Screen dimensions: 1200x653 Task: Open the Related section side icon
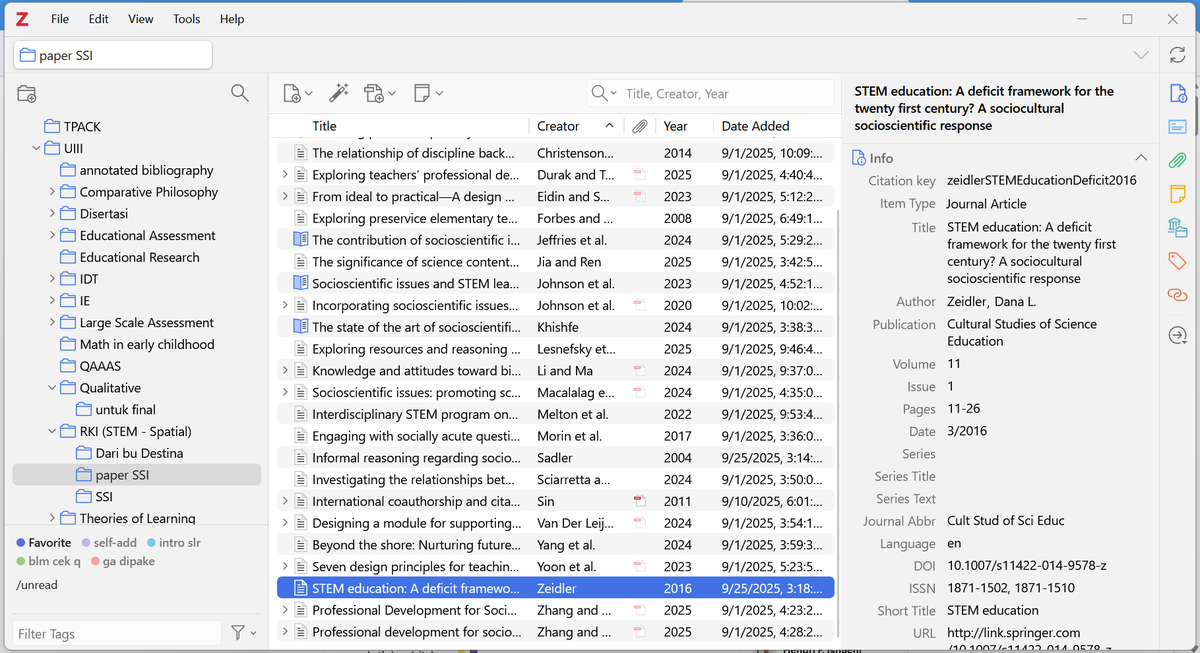point(1177,295)
